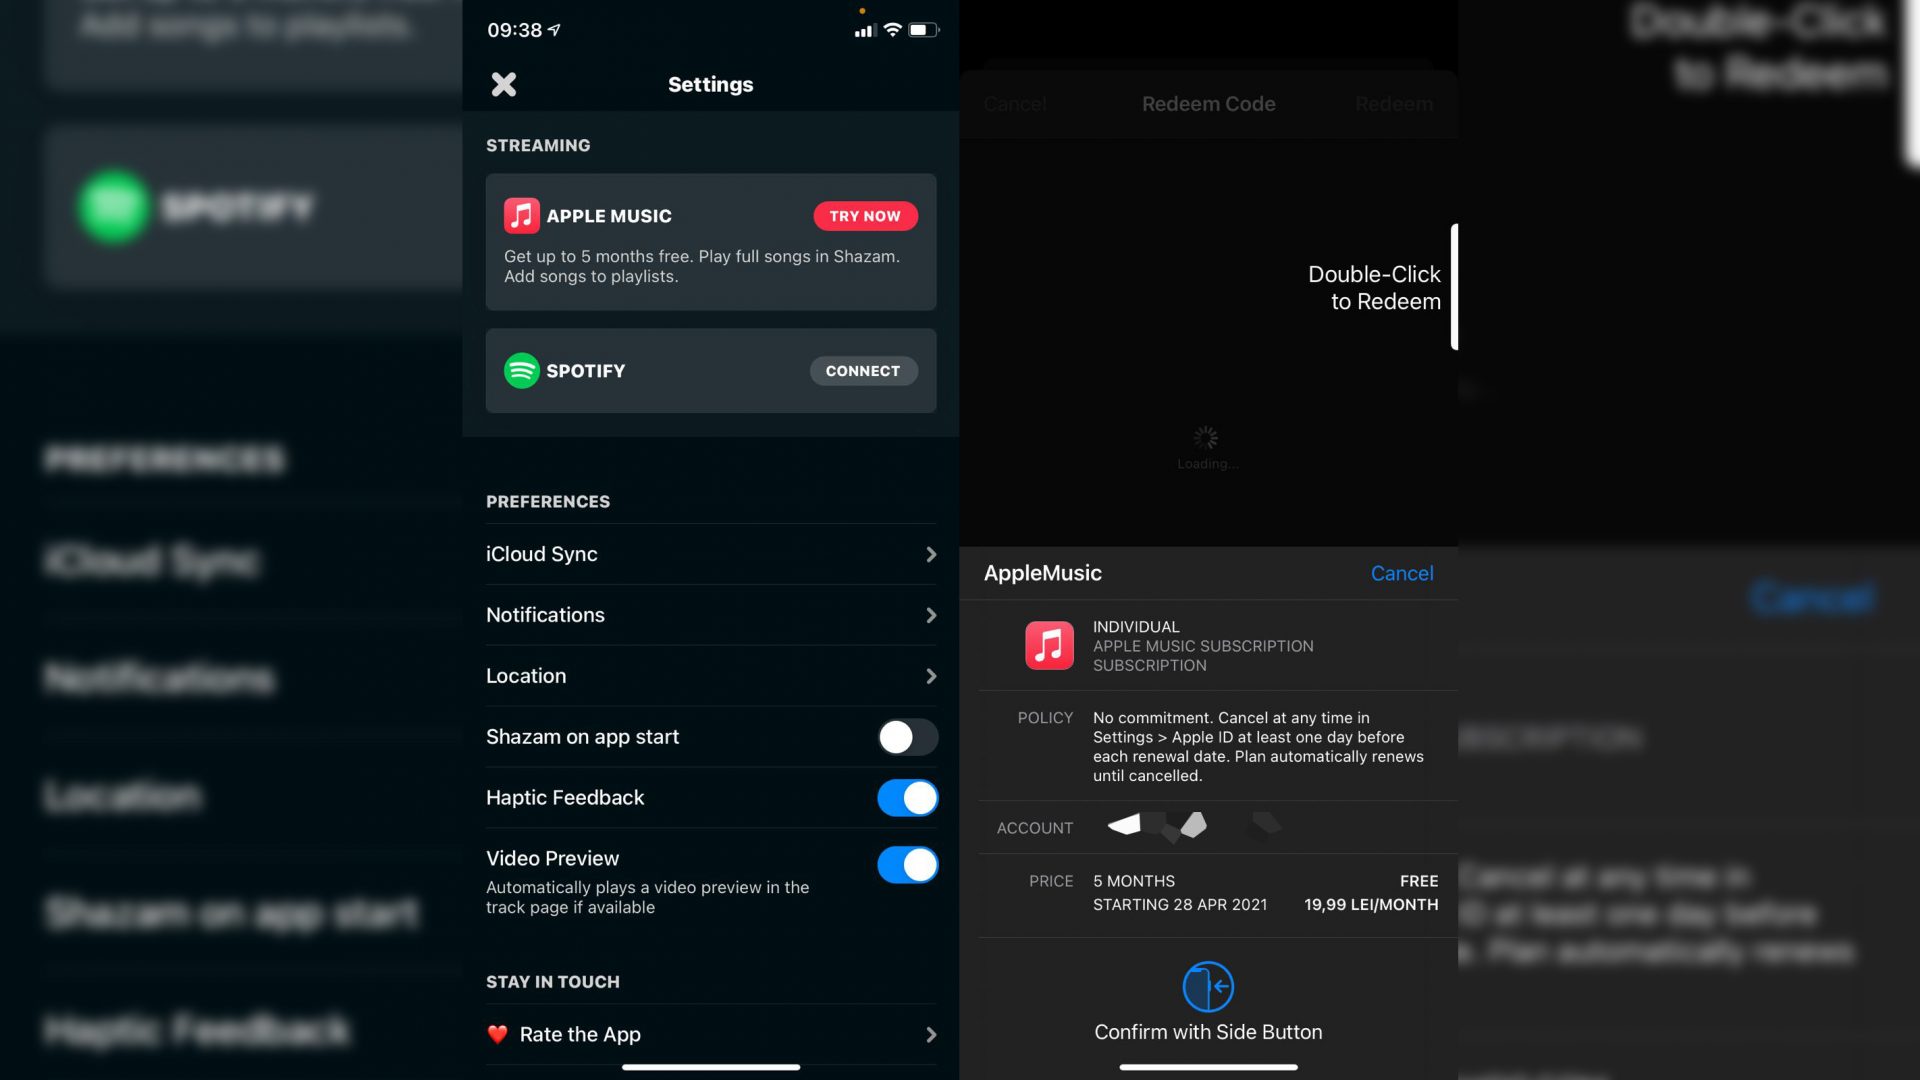The image size is (1920, 1080).
Task: Expand Notifications preferences
Action: tap(711, 615)
